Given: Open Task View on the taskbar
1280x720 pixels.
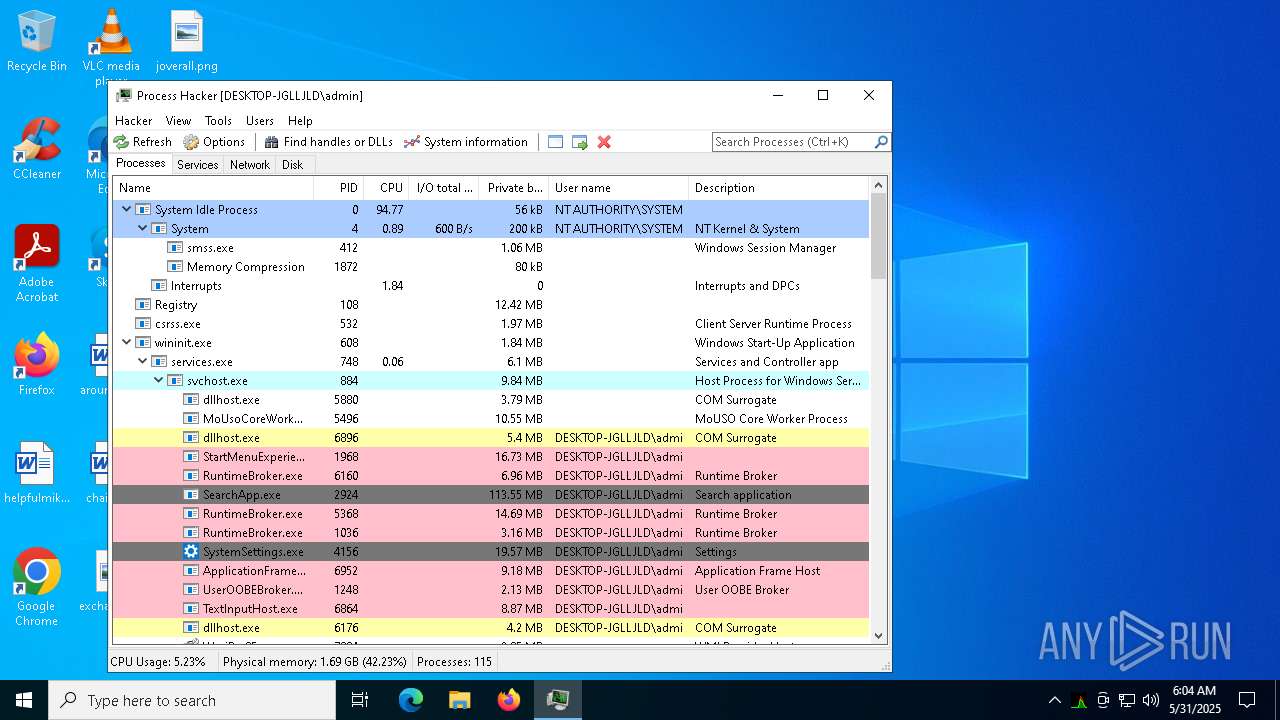Looking at the screenshot, I should 360,700.
